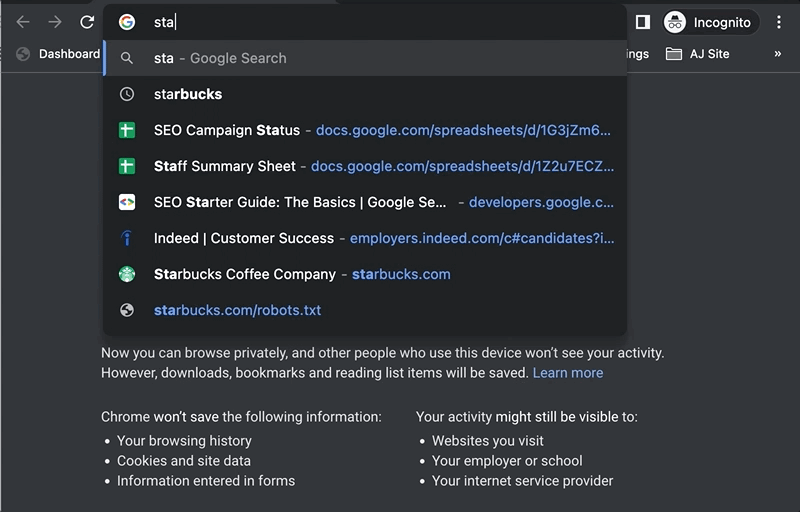Open the Starbucks Coffee Company suggestion
This screenshot has width=800, height=512.
pos(365,274)
